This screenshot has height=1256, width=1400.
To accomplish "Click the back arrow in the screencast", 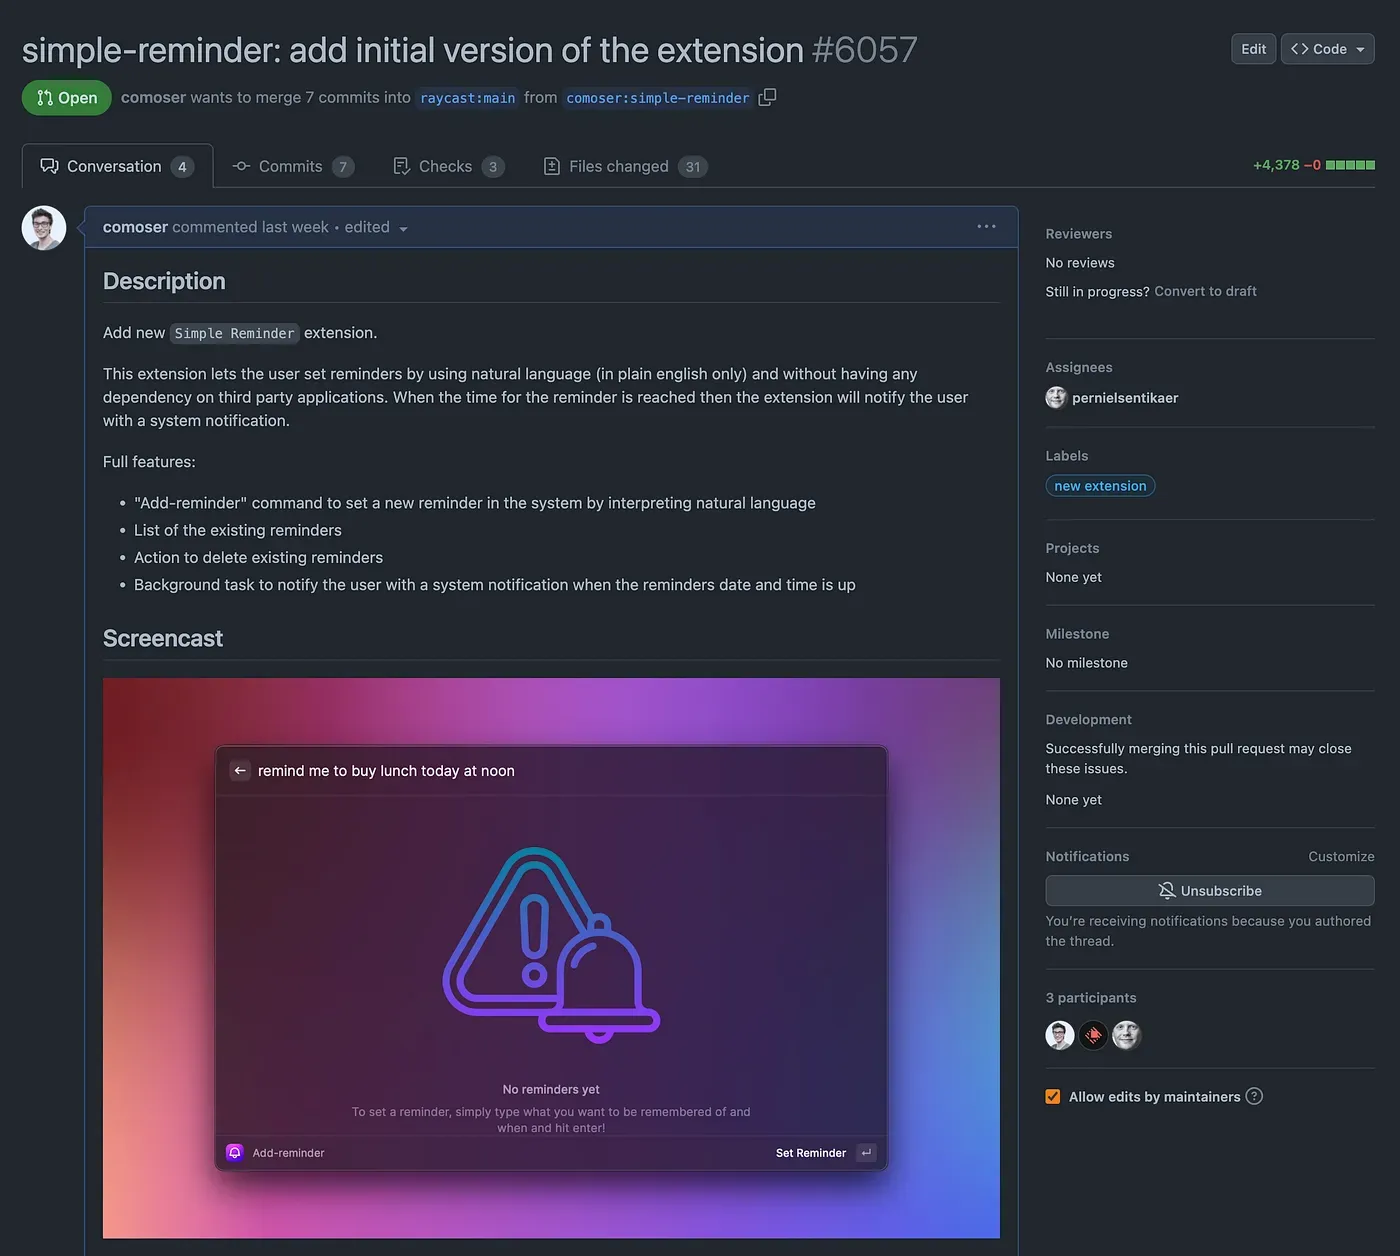I will 240,771.
